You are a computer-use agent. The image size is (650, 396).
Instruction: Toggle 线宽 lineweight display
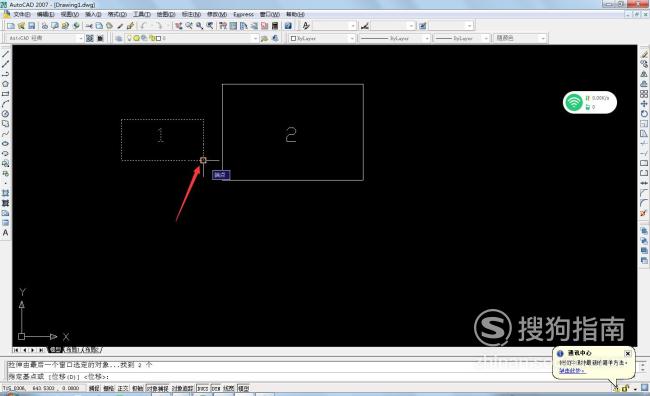229,389
